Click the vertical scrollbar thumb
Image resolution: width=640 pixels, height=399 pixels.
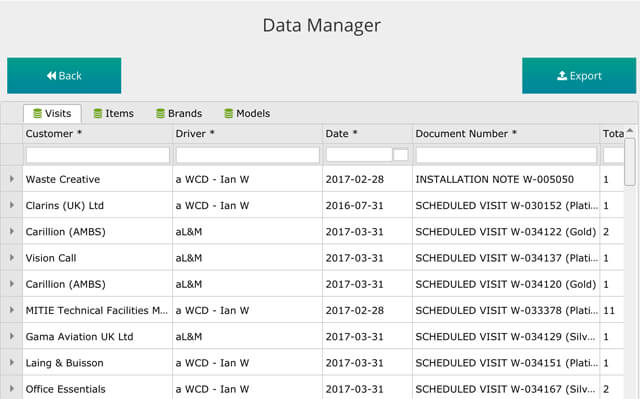[x=630, y=162]
